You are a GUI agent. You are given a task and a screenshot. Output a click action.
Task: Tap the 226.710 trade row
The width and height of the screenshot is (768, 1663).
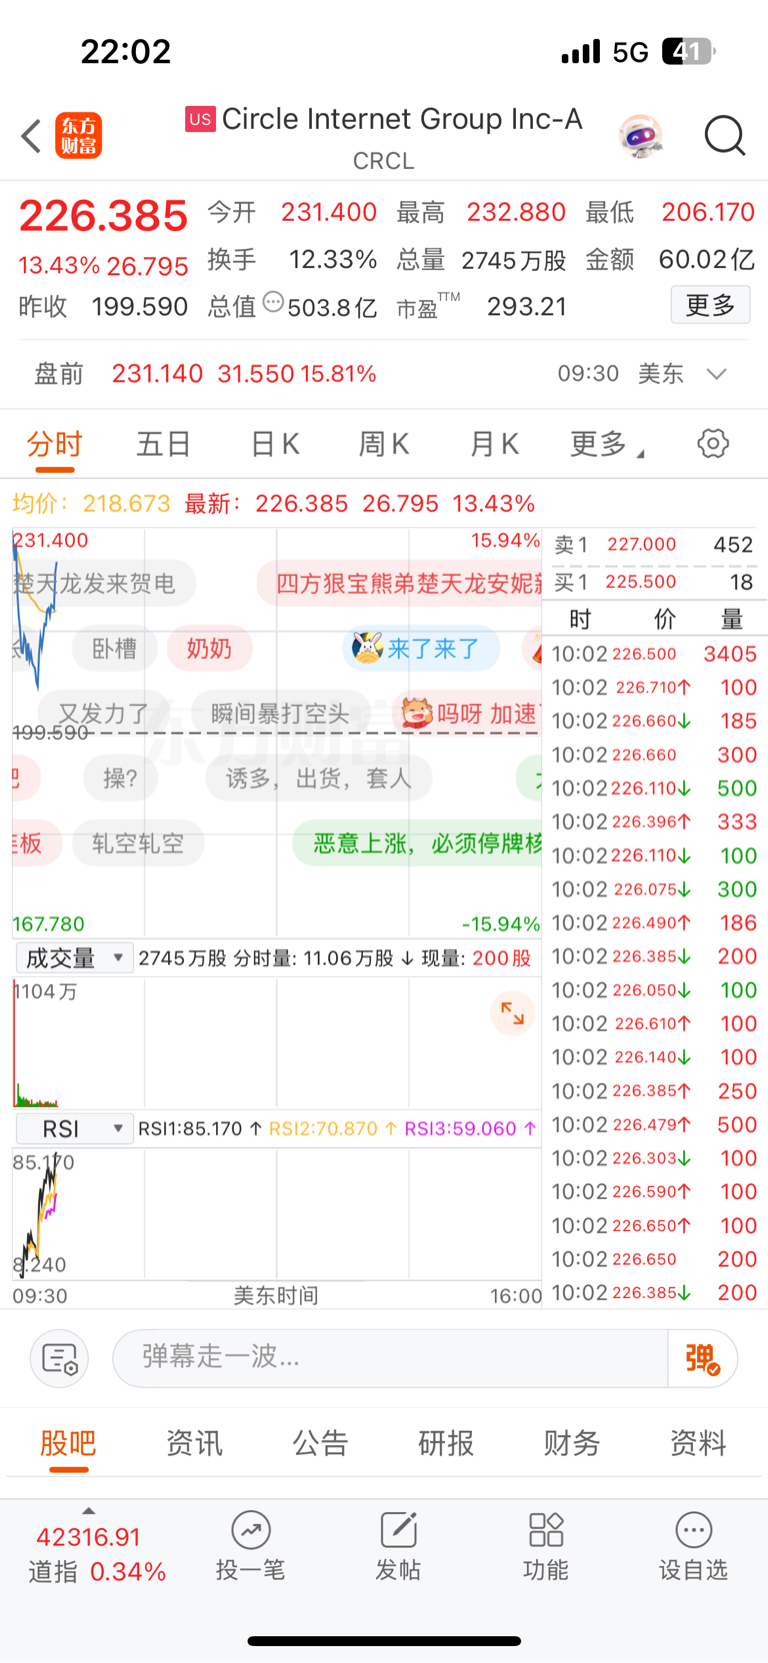point(654,688)
